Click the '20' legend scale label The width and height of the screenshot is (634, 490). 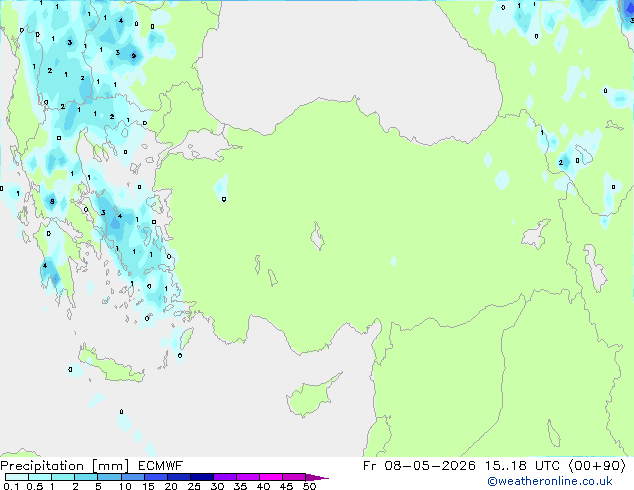[171, 486]
